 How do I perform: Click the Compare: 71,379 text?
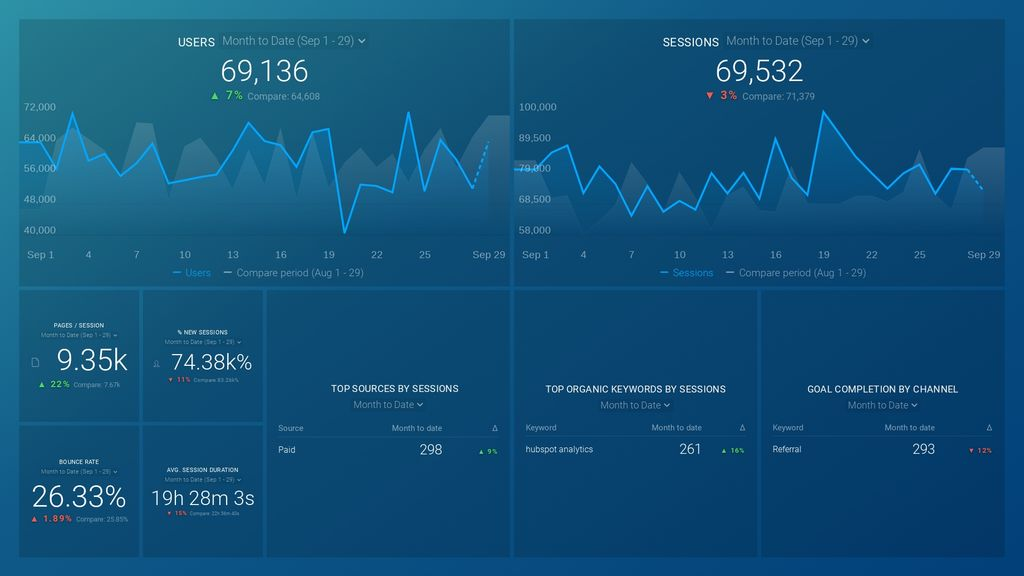(778, 96)
